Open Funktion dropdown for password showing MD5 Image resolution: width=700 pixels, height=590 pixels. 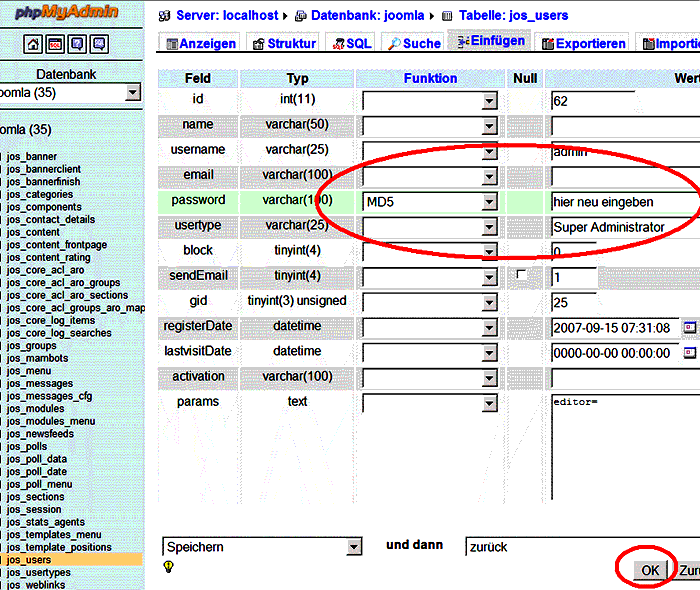[x=430, y=202]
